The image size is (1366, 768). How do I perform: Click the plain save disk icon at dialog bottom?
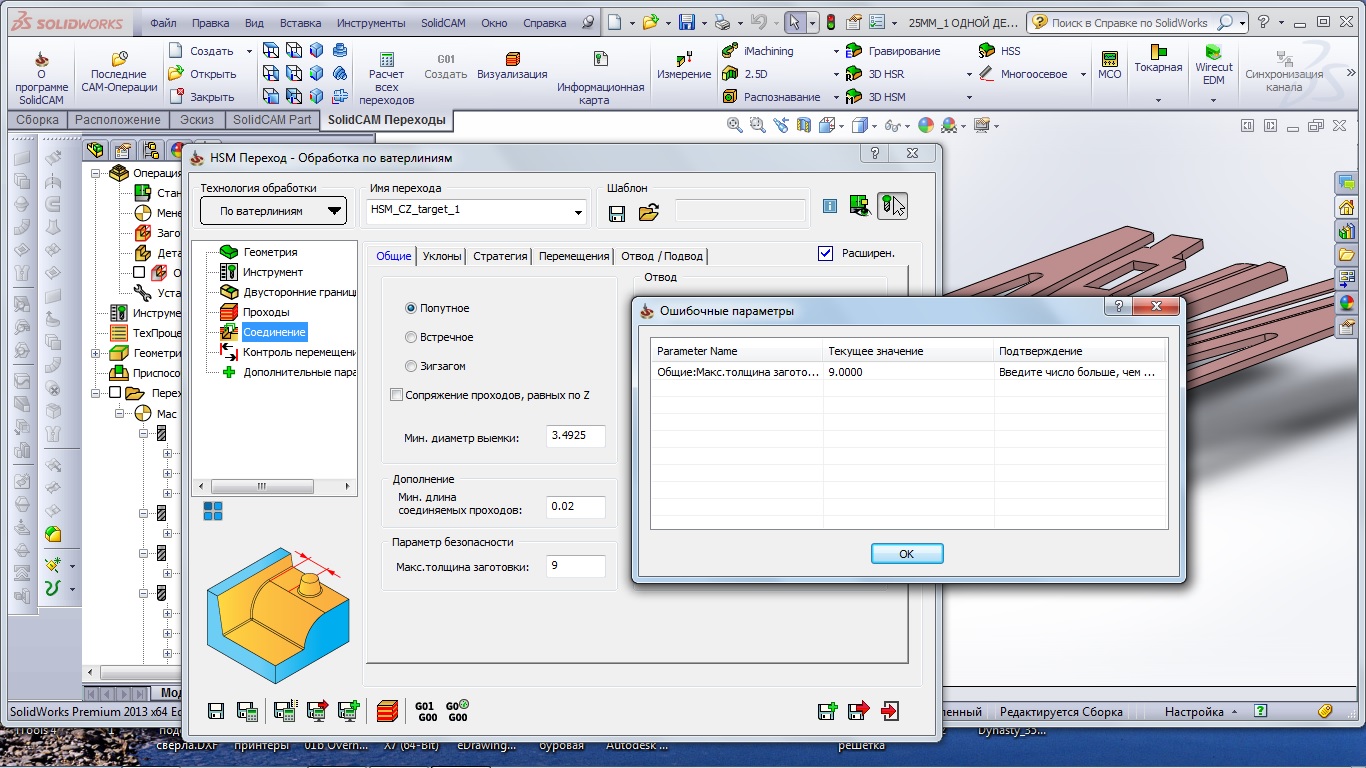[x=215, y=711]
